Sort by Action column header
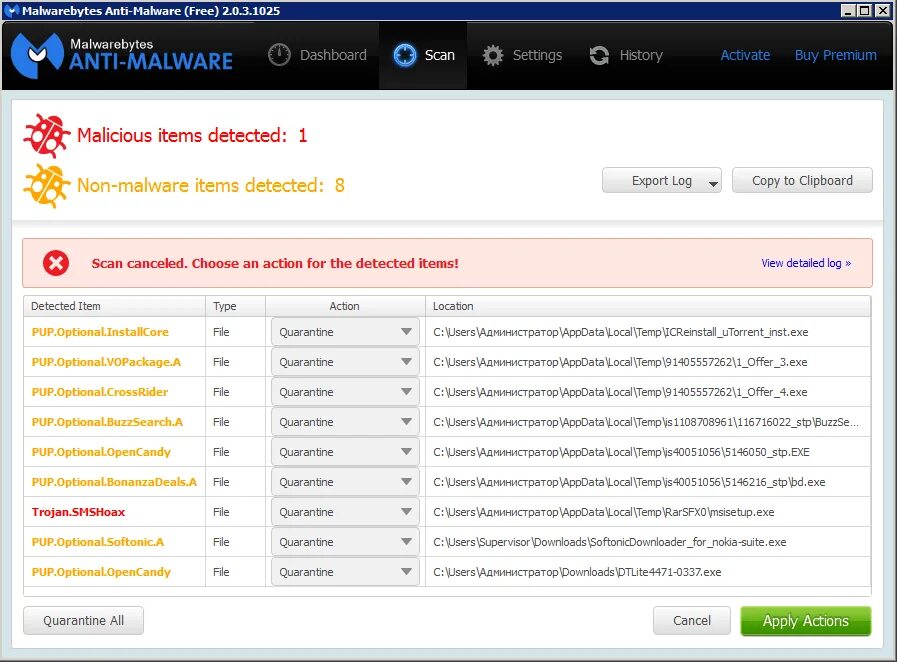898x662 pixels. 345,306
